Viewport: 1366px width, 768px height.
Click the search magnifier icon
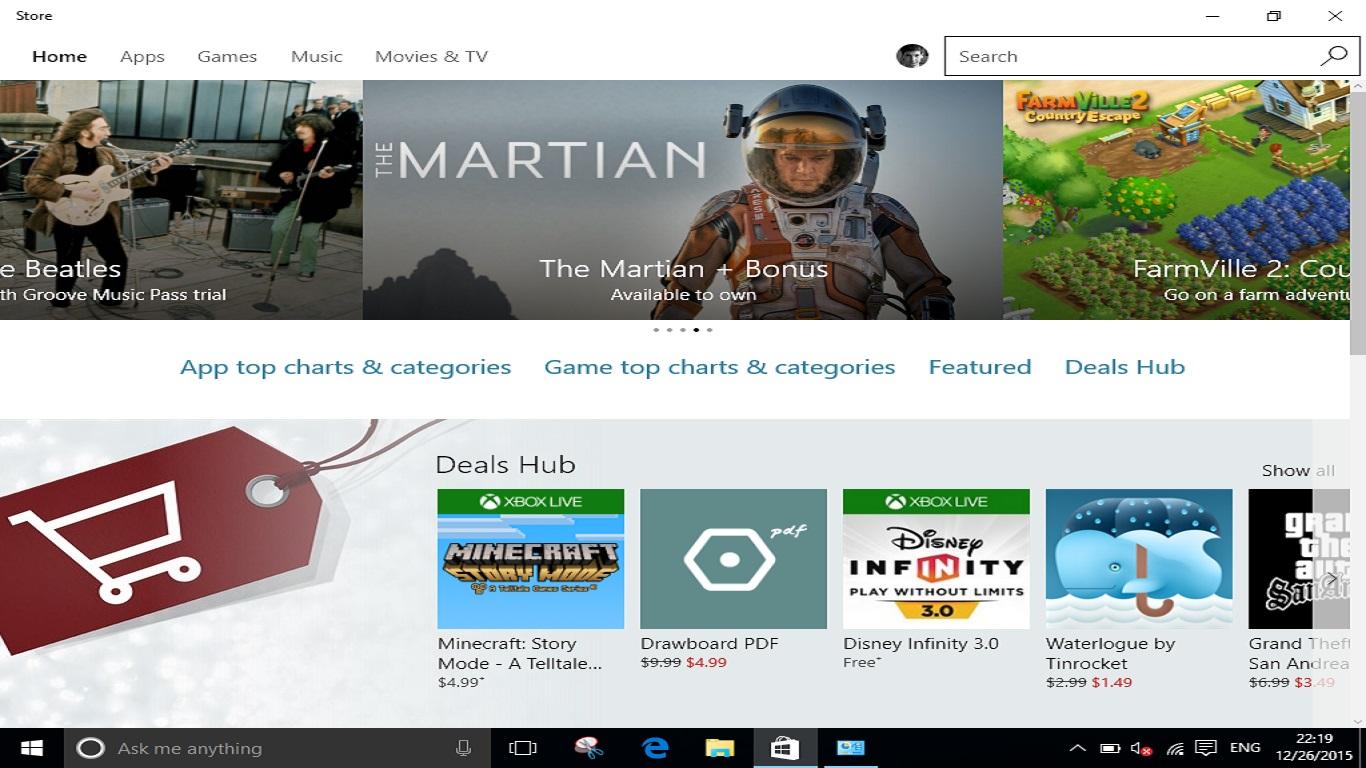pyautogui.click(x=1334, y=56)
